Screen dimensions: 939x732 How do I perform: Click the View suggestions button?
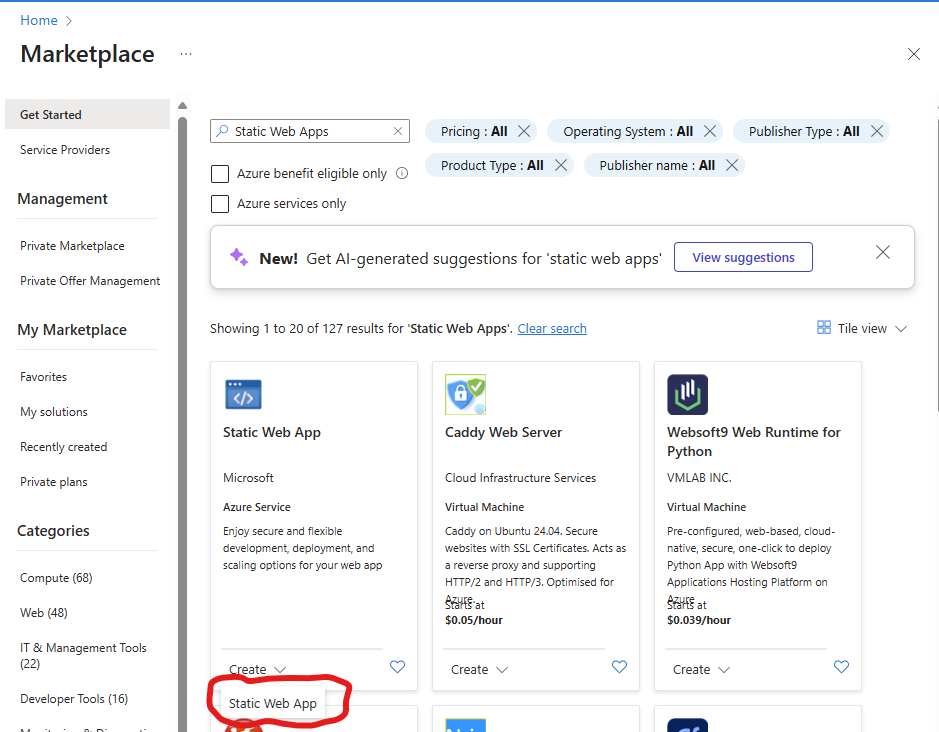click(x=743, y=257)
